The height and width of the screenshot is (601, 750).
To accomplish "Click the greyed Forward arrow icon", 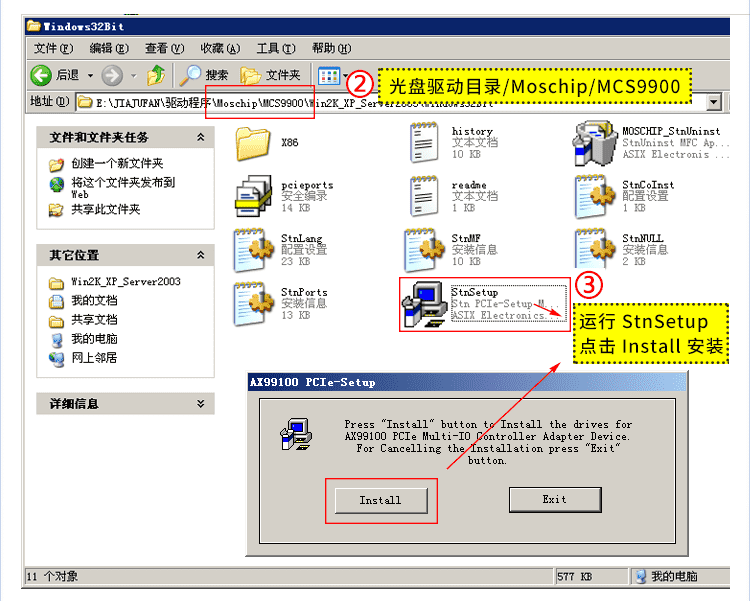I will coord(112,75).
